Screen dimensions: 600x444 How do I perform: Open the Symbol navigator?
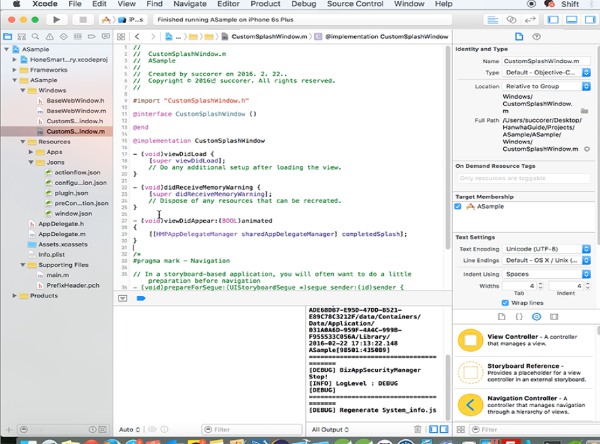[22, 37]
